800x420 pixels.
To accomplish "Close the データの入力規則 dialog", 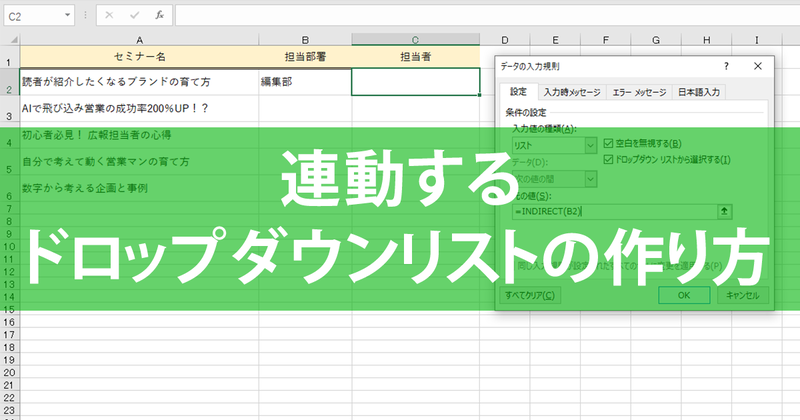I will (x=758, y=66).
